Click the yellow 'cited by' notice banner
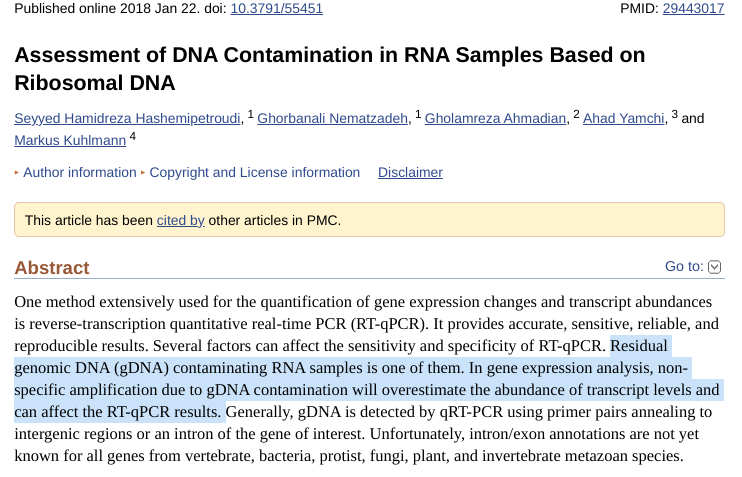Screen dimensions: 742x477 500,220
